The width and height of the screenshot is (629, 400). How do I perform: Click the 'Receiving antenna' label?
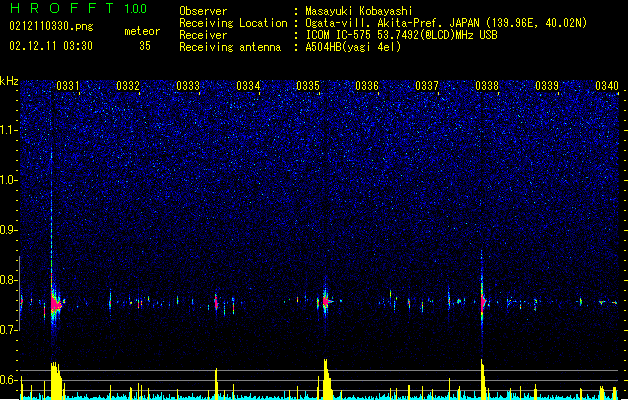point(230,47)
